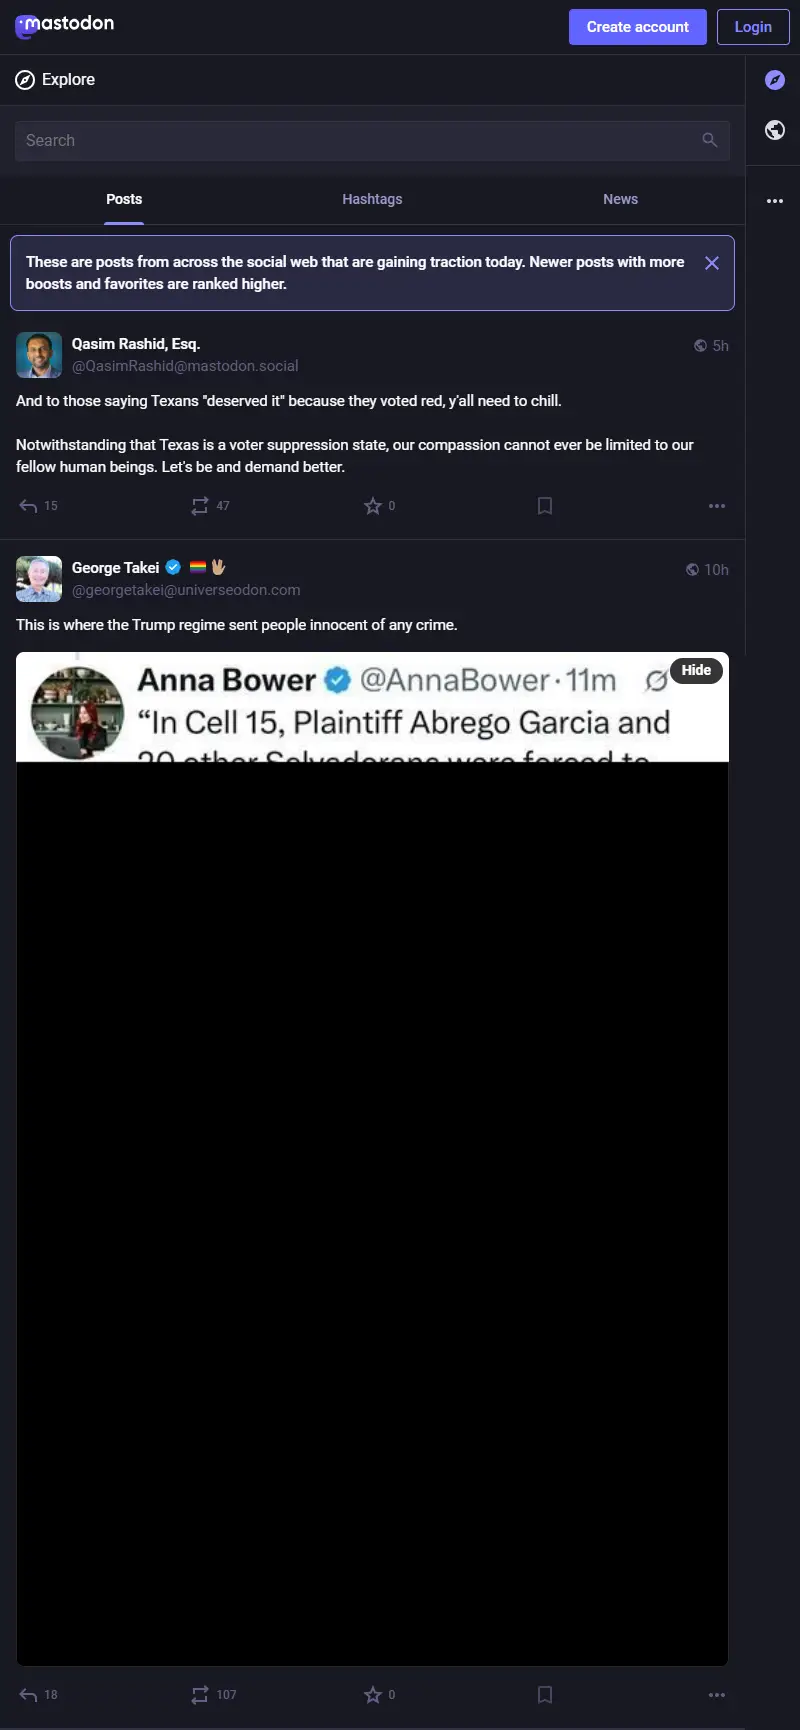
Task: Switch to the Hashtags tab
Action: (372, 200)
